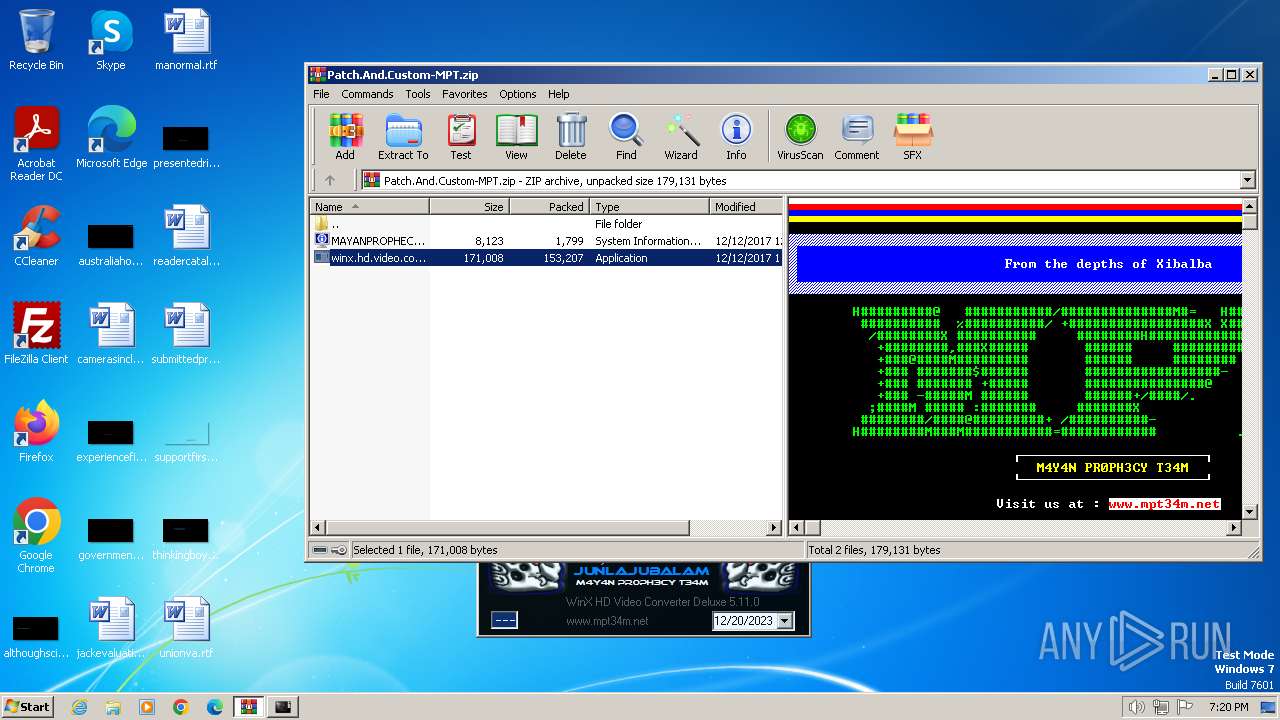
Task: Open the Favorites menu
Action: pyautogui.click(x=465, y=94)
